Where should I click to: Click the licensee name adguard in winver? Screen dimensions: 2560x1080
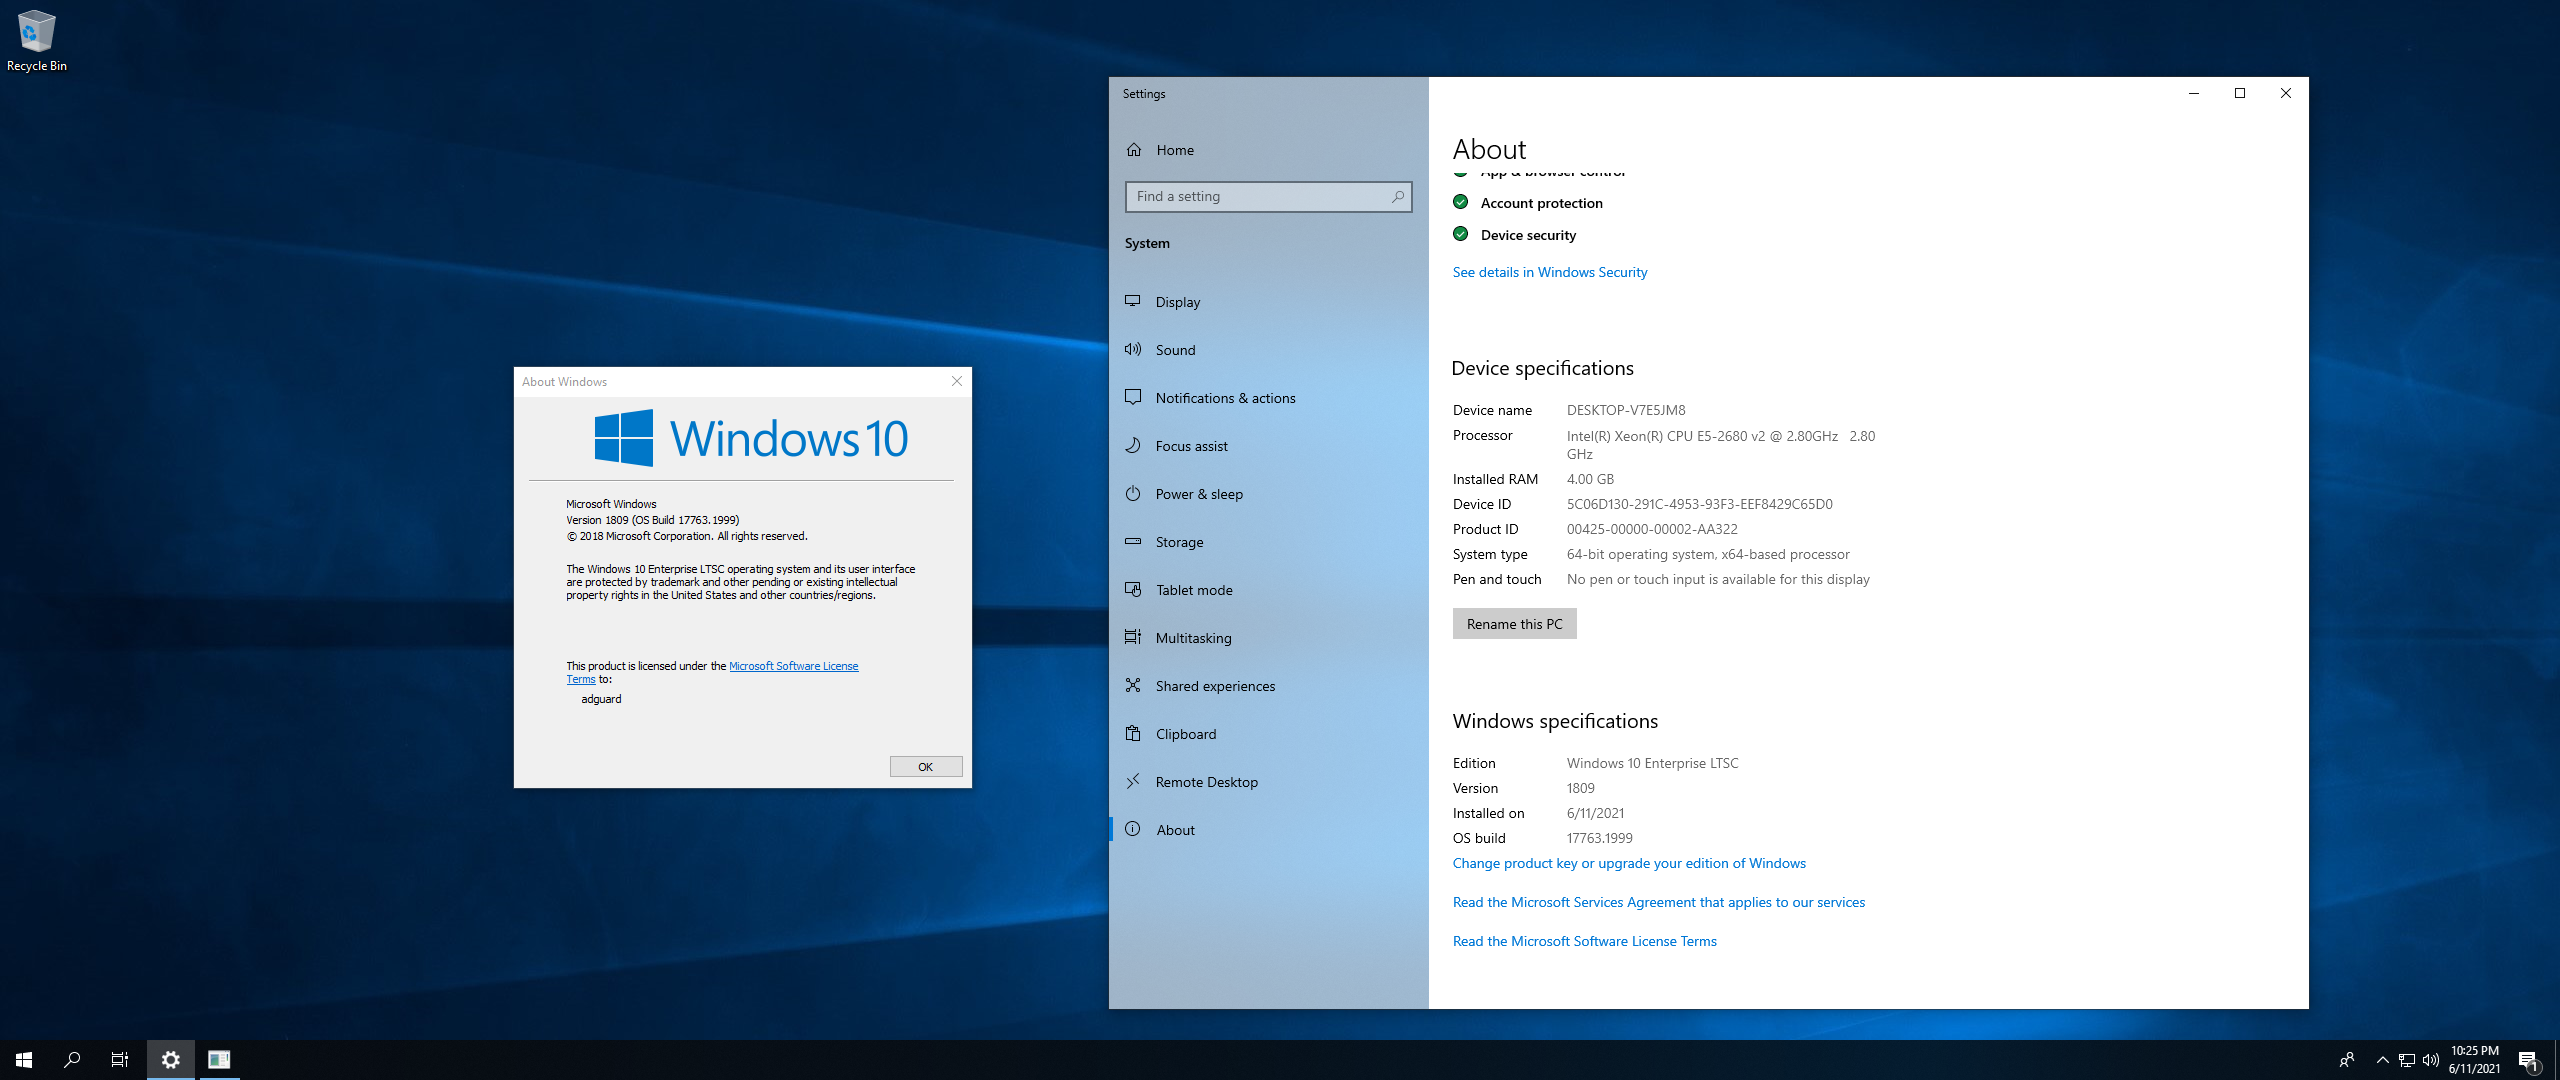pyautogui.click(x=601, y=699)
